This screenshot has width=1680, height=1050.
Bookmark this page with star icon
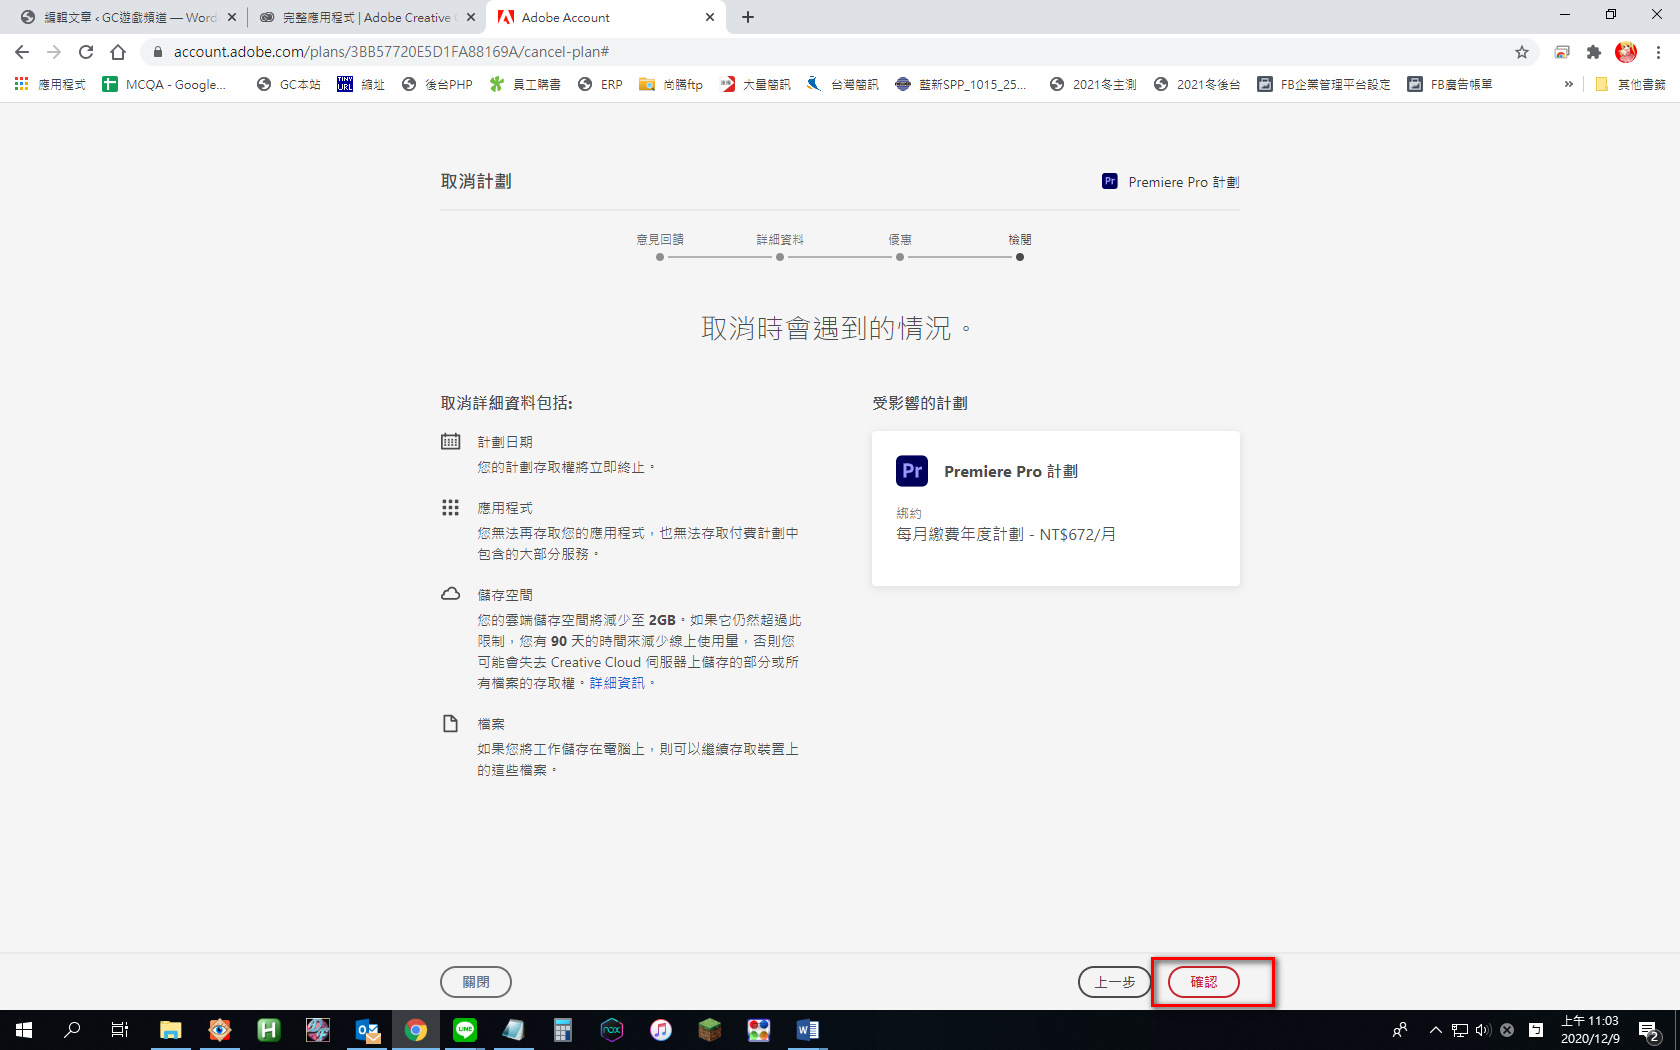[1522, 52]
